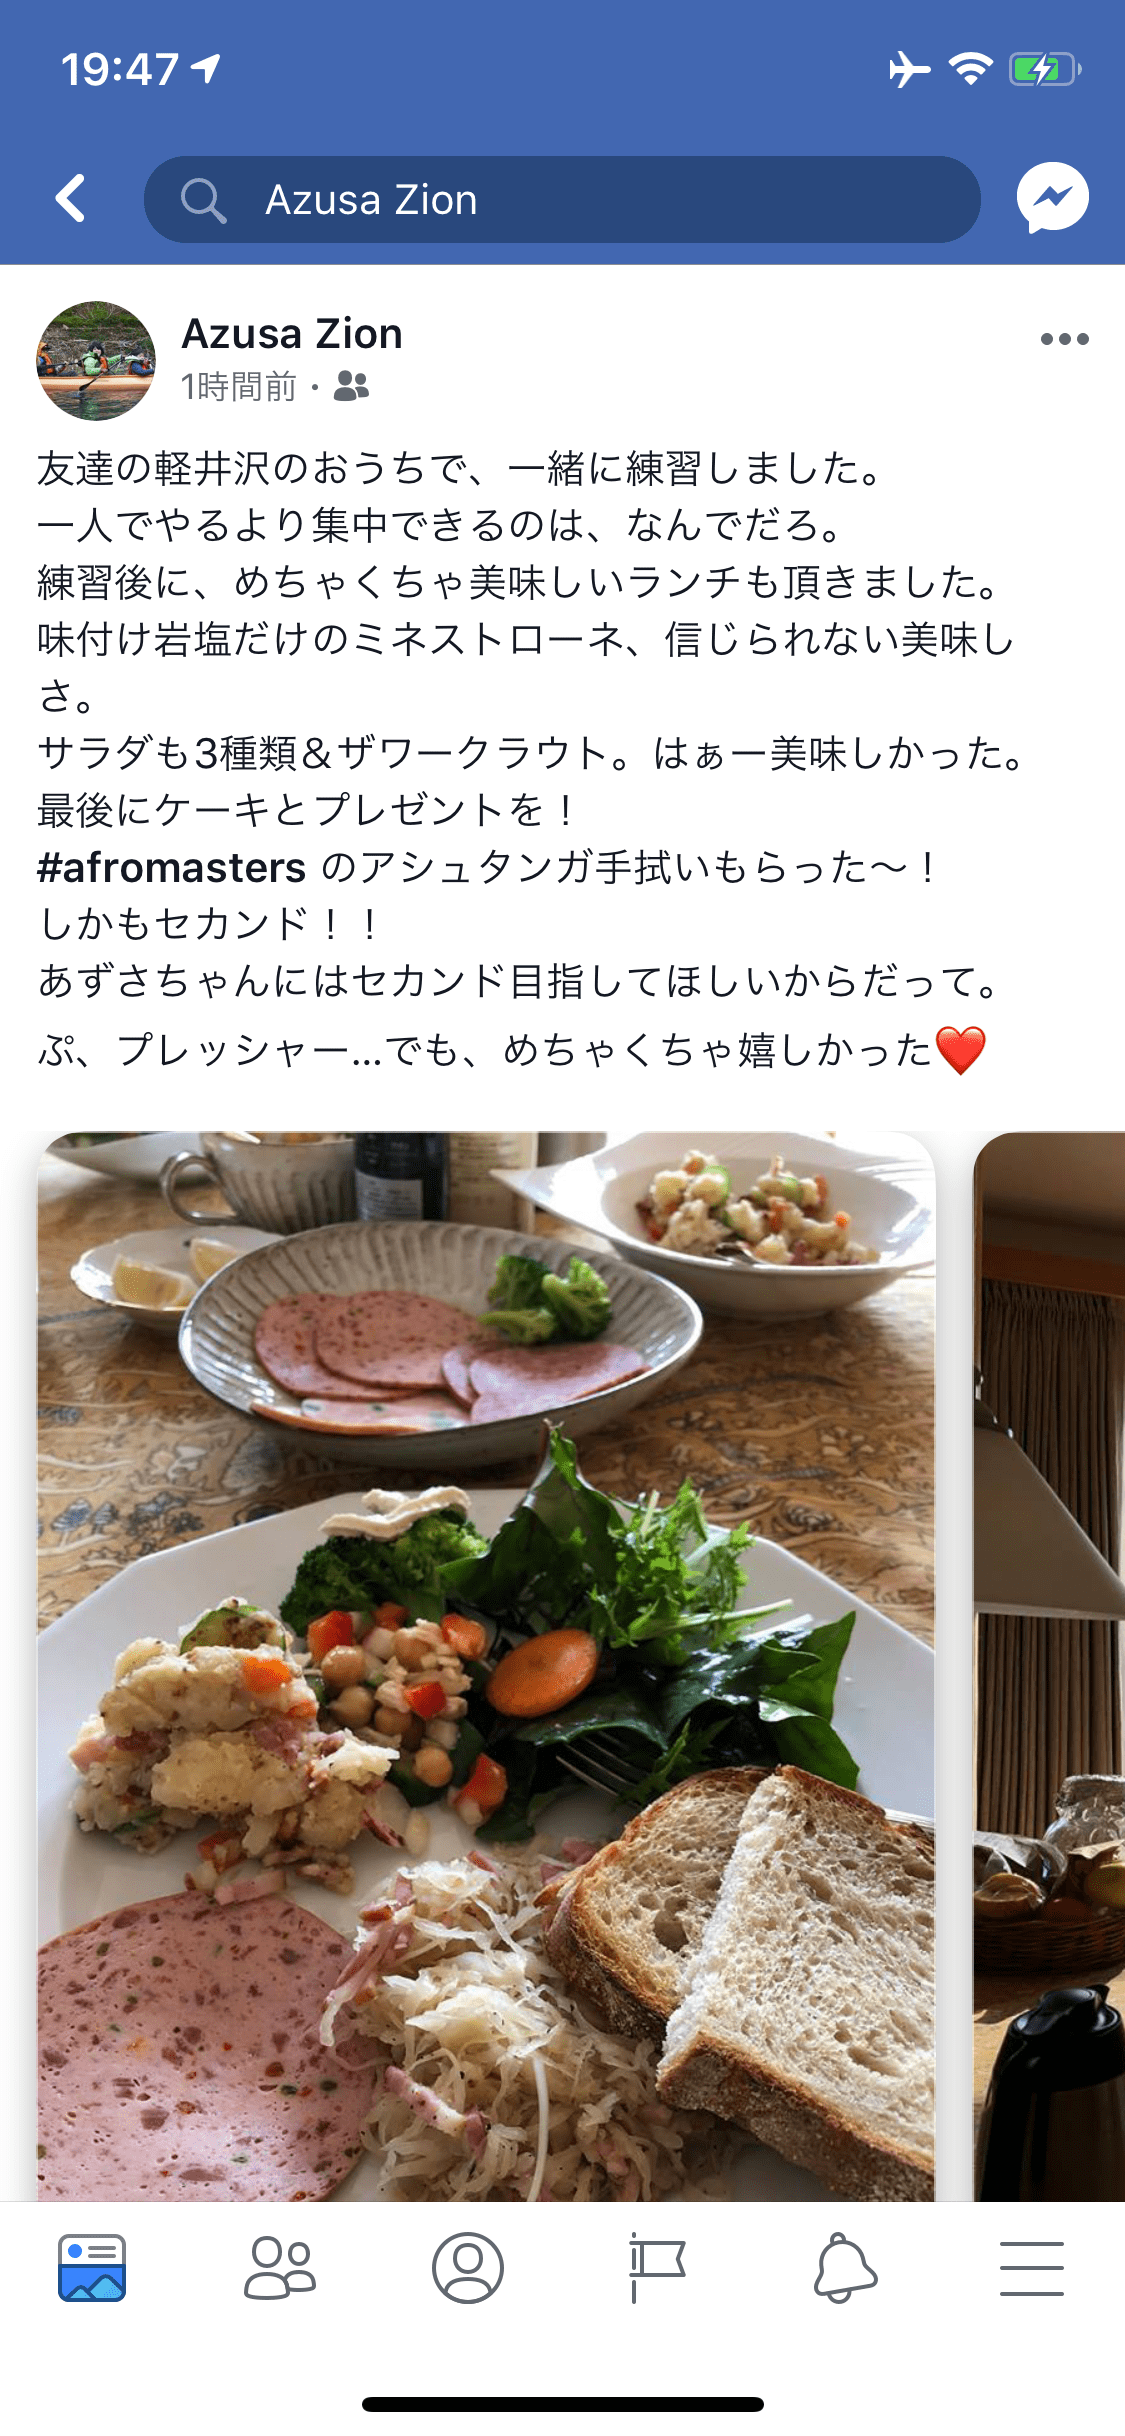Open the second photo with curtains
1125x2436 pixels.
click(1049, 1666)
